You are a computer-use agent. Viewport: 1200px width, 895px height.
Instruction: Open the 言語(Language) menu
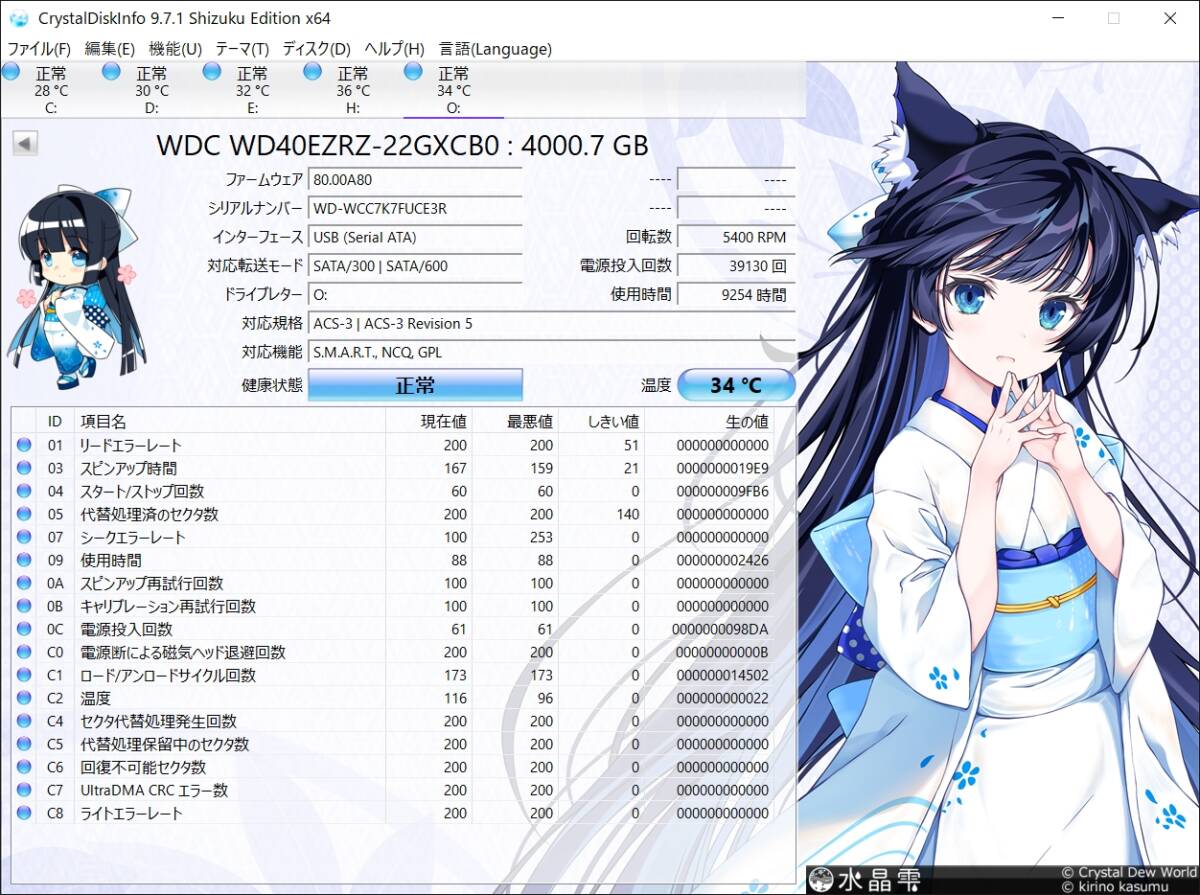click(x=495, y=49)
